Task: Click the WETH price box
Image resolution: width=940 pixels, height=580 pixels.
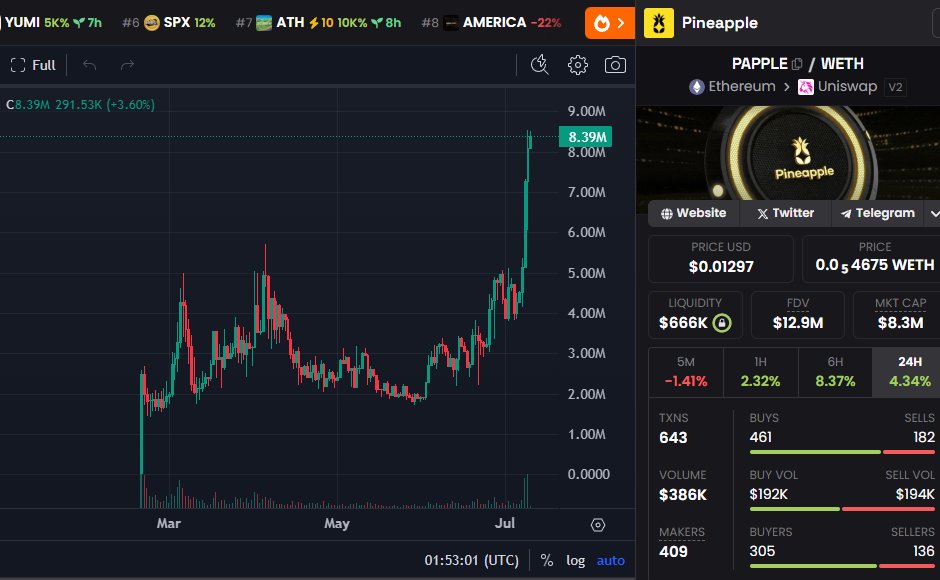Action: click(873, 259)
